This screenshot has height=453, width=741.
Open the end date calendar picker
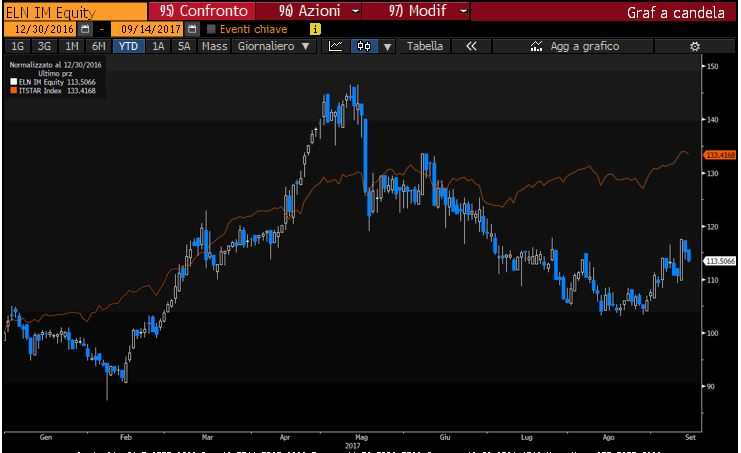point(192,29)
